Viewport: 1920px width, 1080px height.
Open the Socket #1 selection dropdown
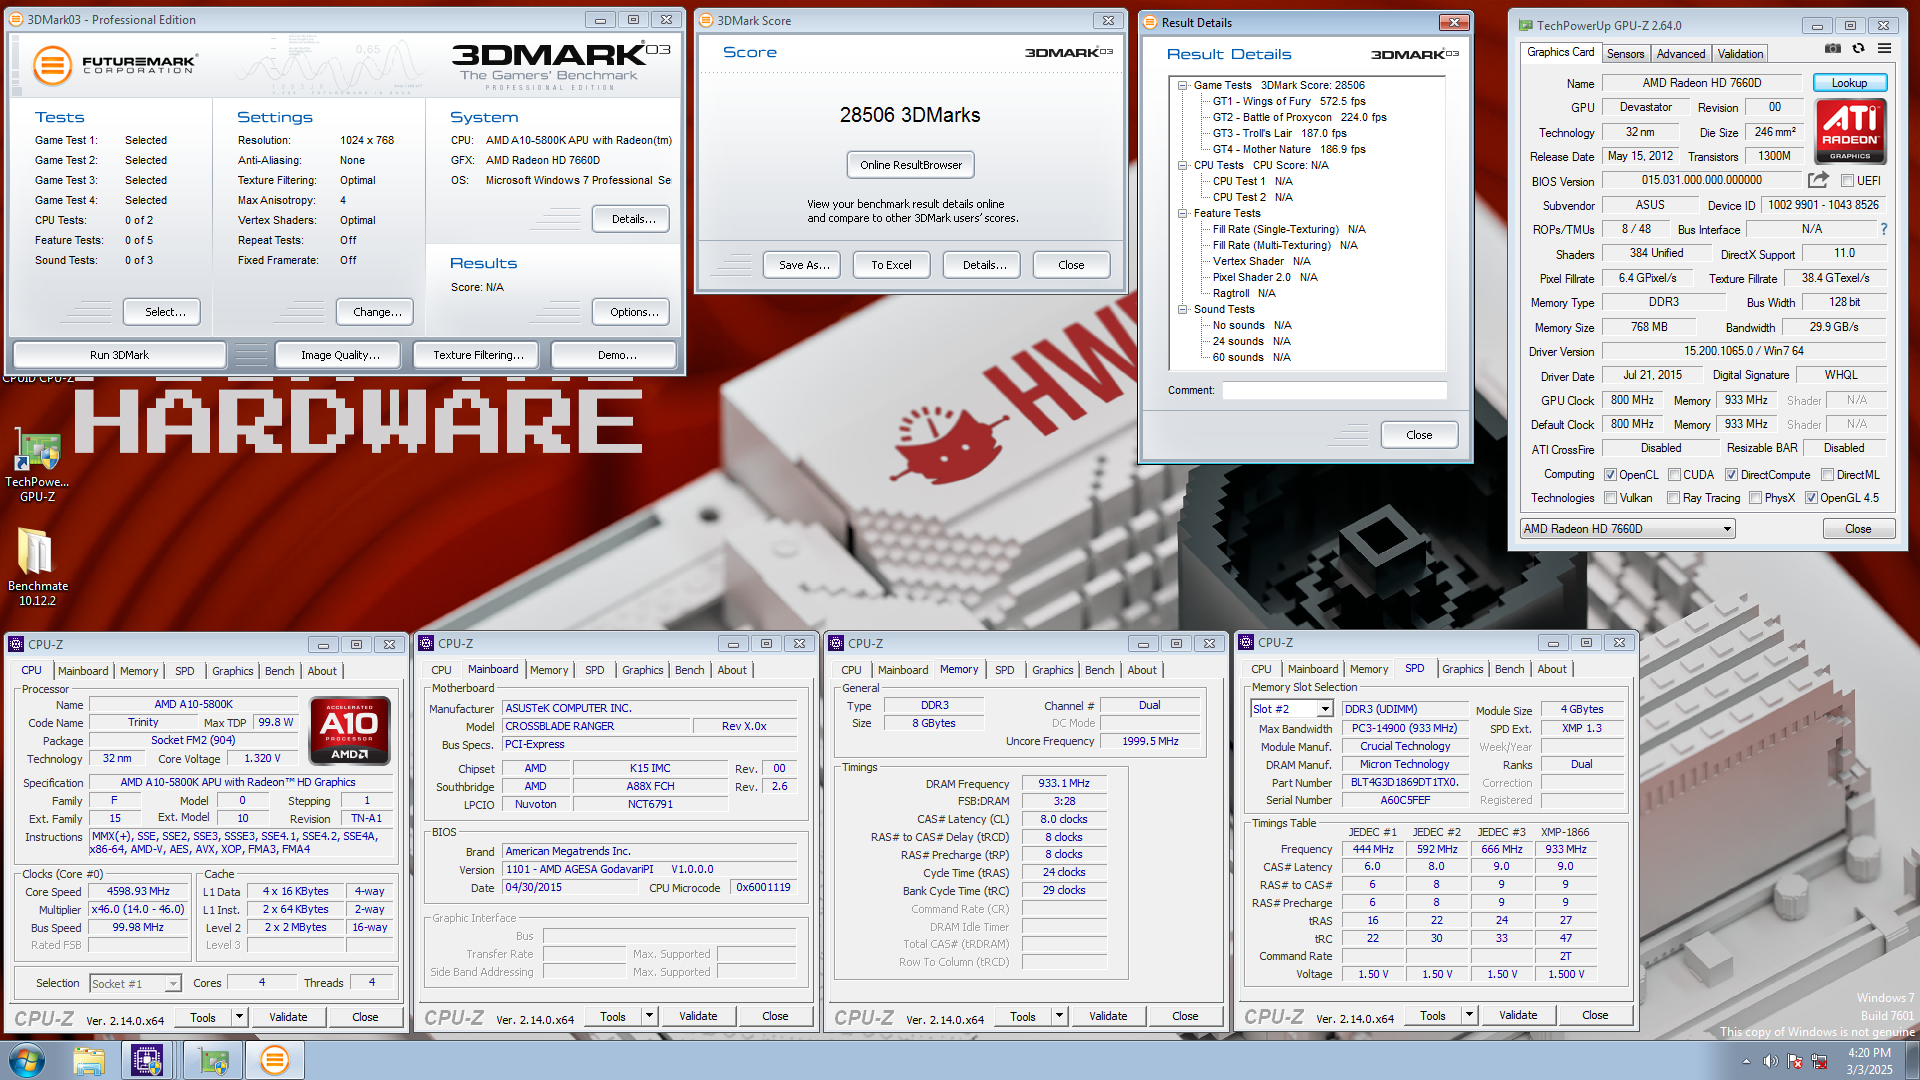click(x=172, y=984)
